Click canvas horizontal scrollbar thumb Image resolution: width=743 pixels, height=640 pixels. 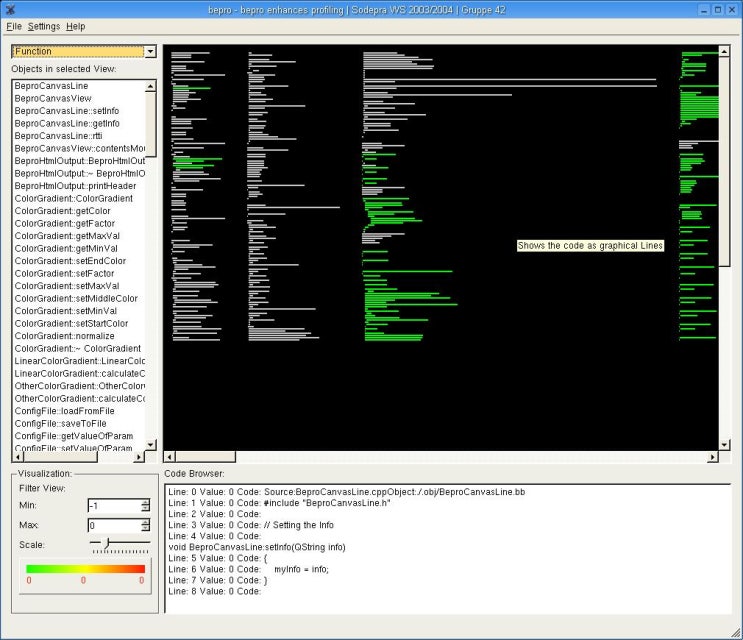pyautogui.click(x=205, y=457)
